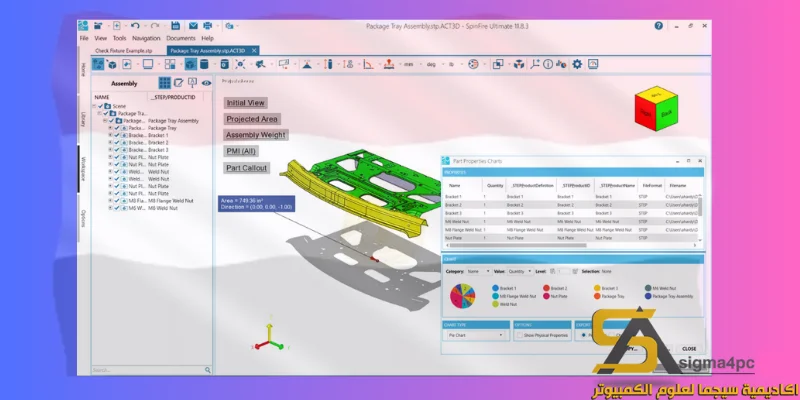Select the grid view icon in Assembly panel
The height and width of the screenshot is (400, 800).
(164, 83)
